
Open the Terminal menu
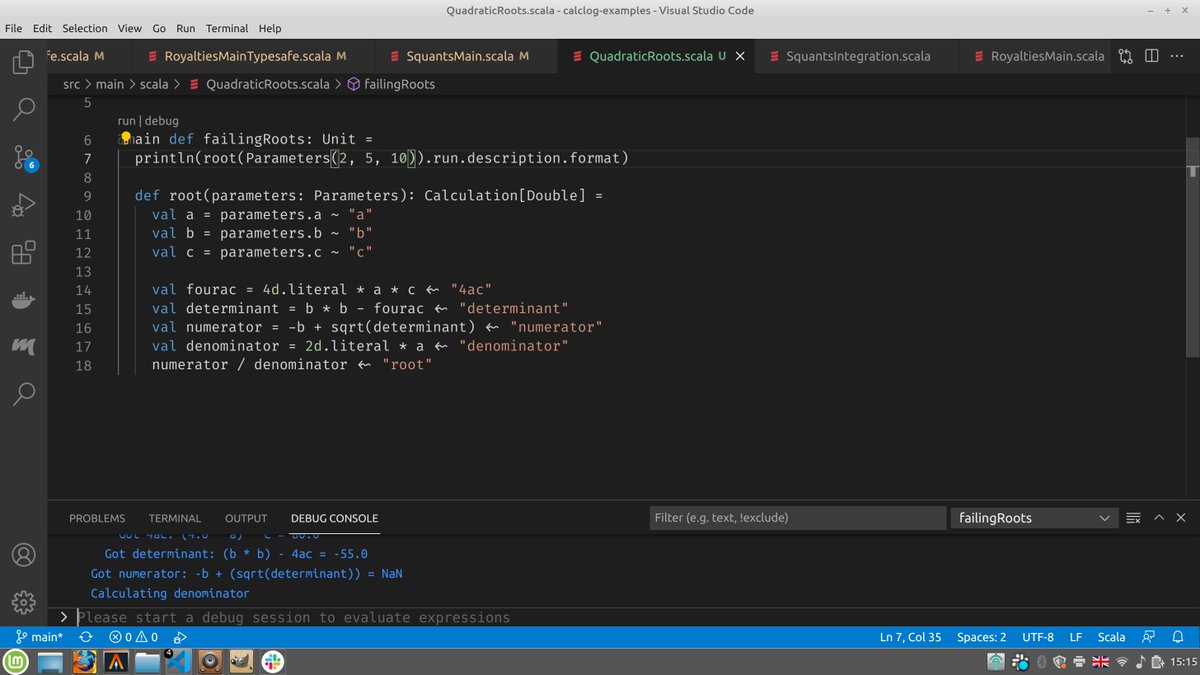[x=227, y=28]
